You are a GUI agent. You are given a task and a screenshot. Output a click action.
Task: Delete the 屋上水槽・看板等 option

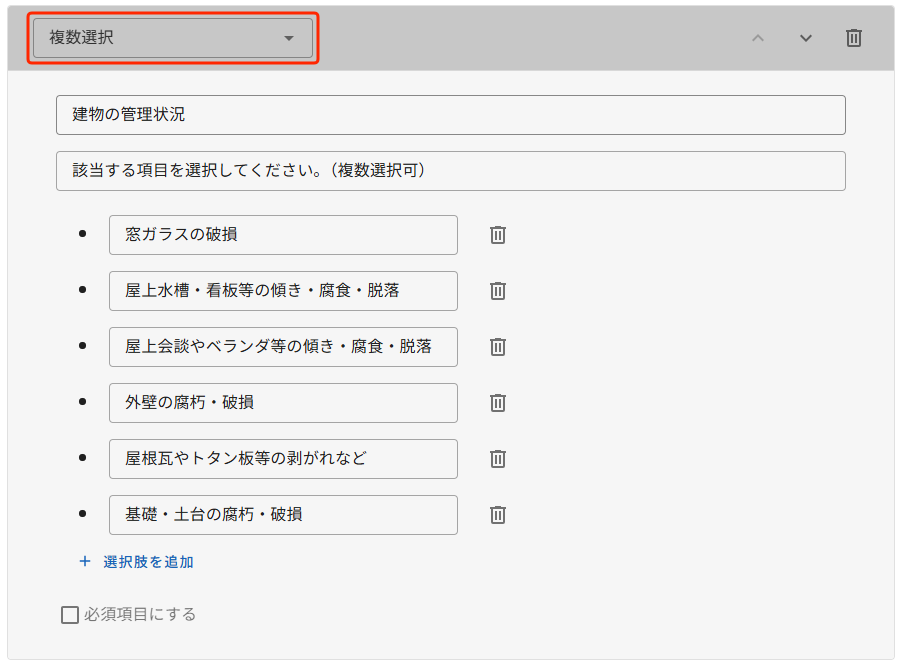tap(498, 291)
